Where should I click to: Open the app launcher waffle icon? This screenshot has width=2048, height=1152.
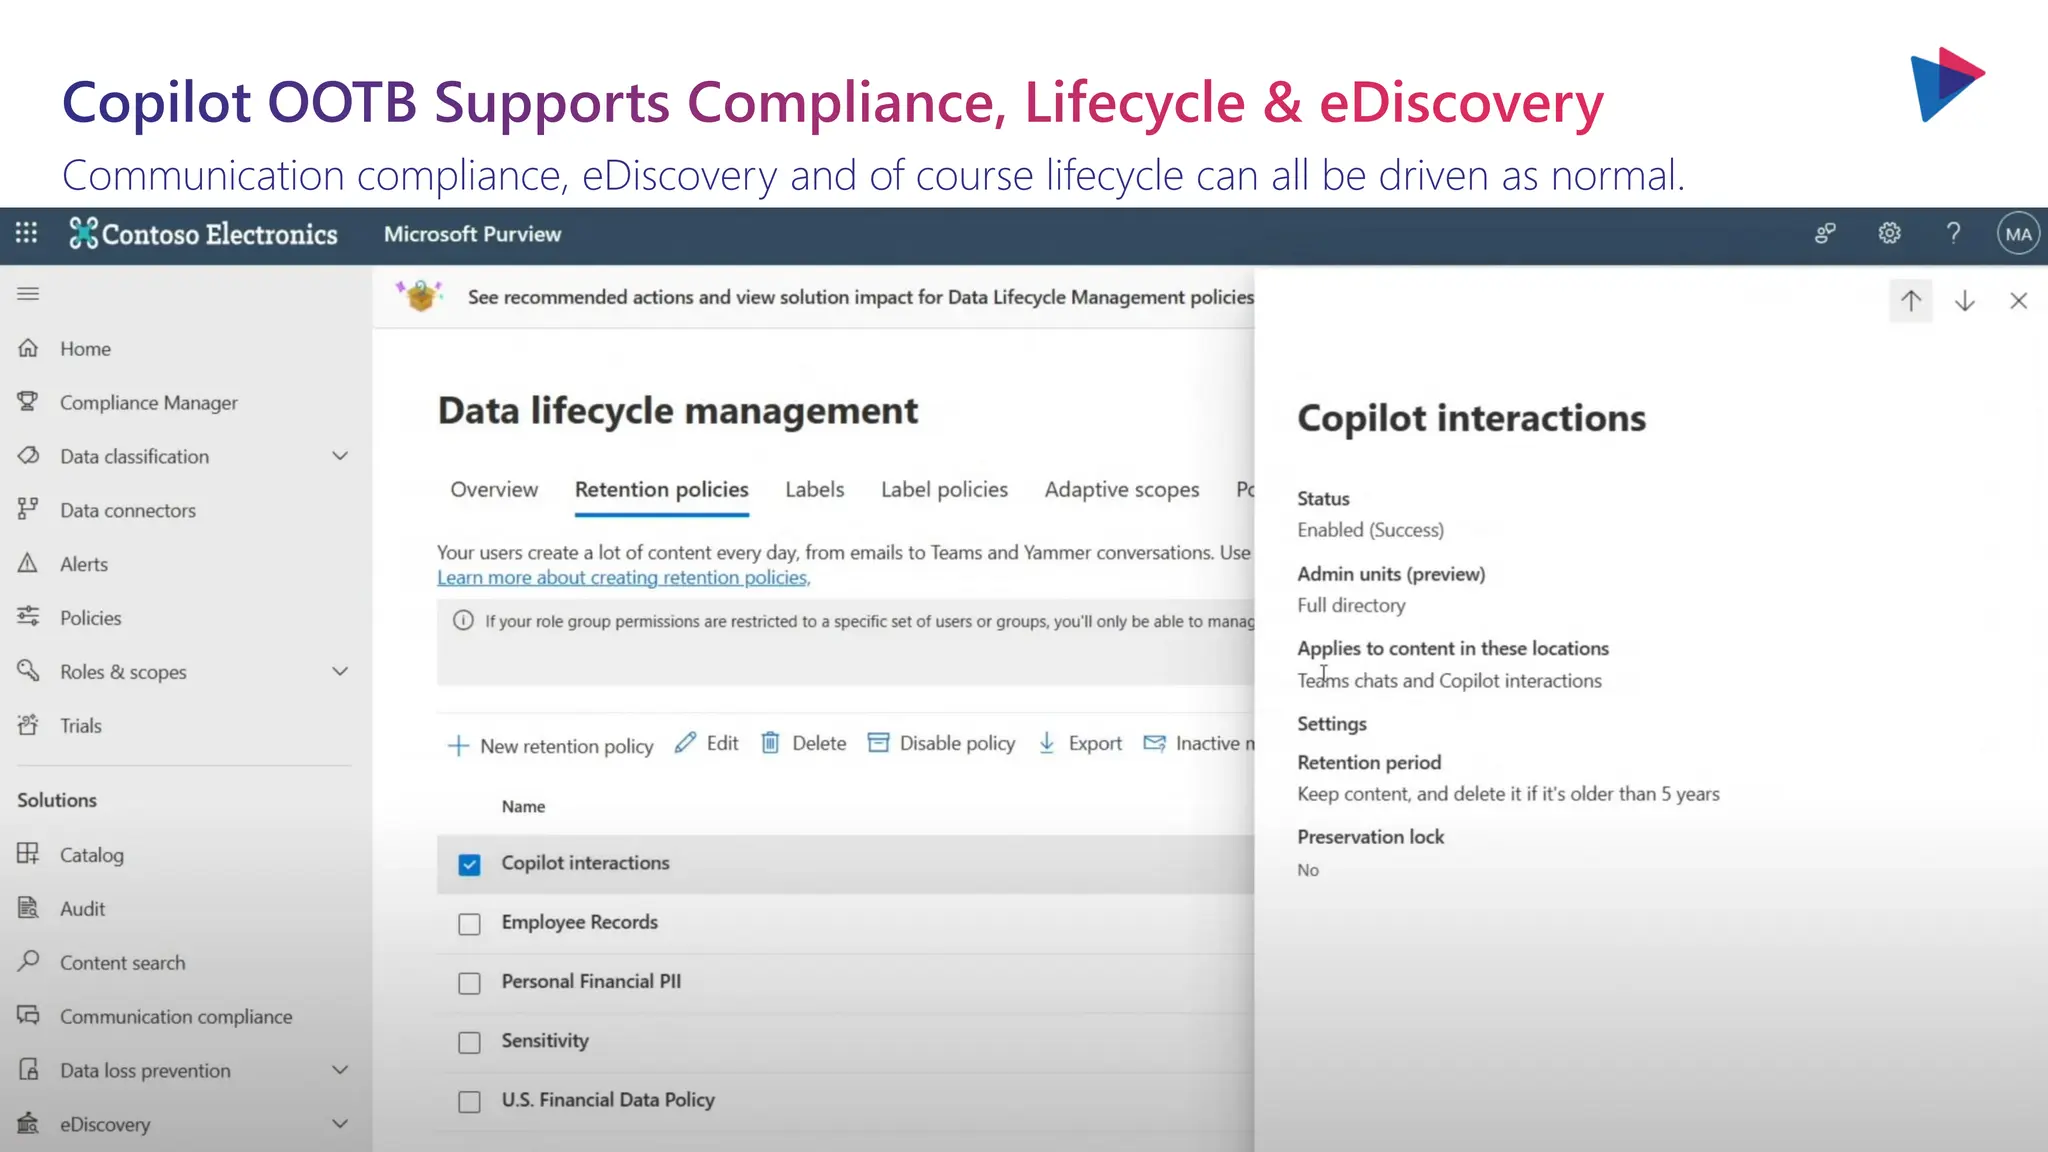click(x=27, y=233)
